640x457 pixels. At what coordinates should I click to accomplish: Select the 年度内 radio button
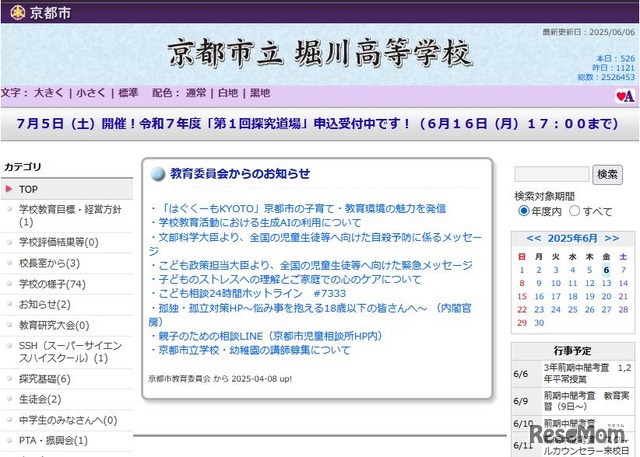[523, 211]
